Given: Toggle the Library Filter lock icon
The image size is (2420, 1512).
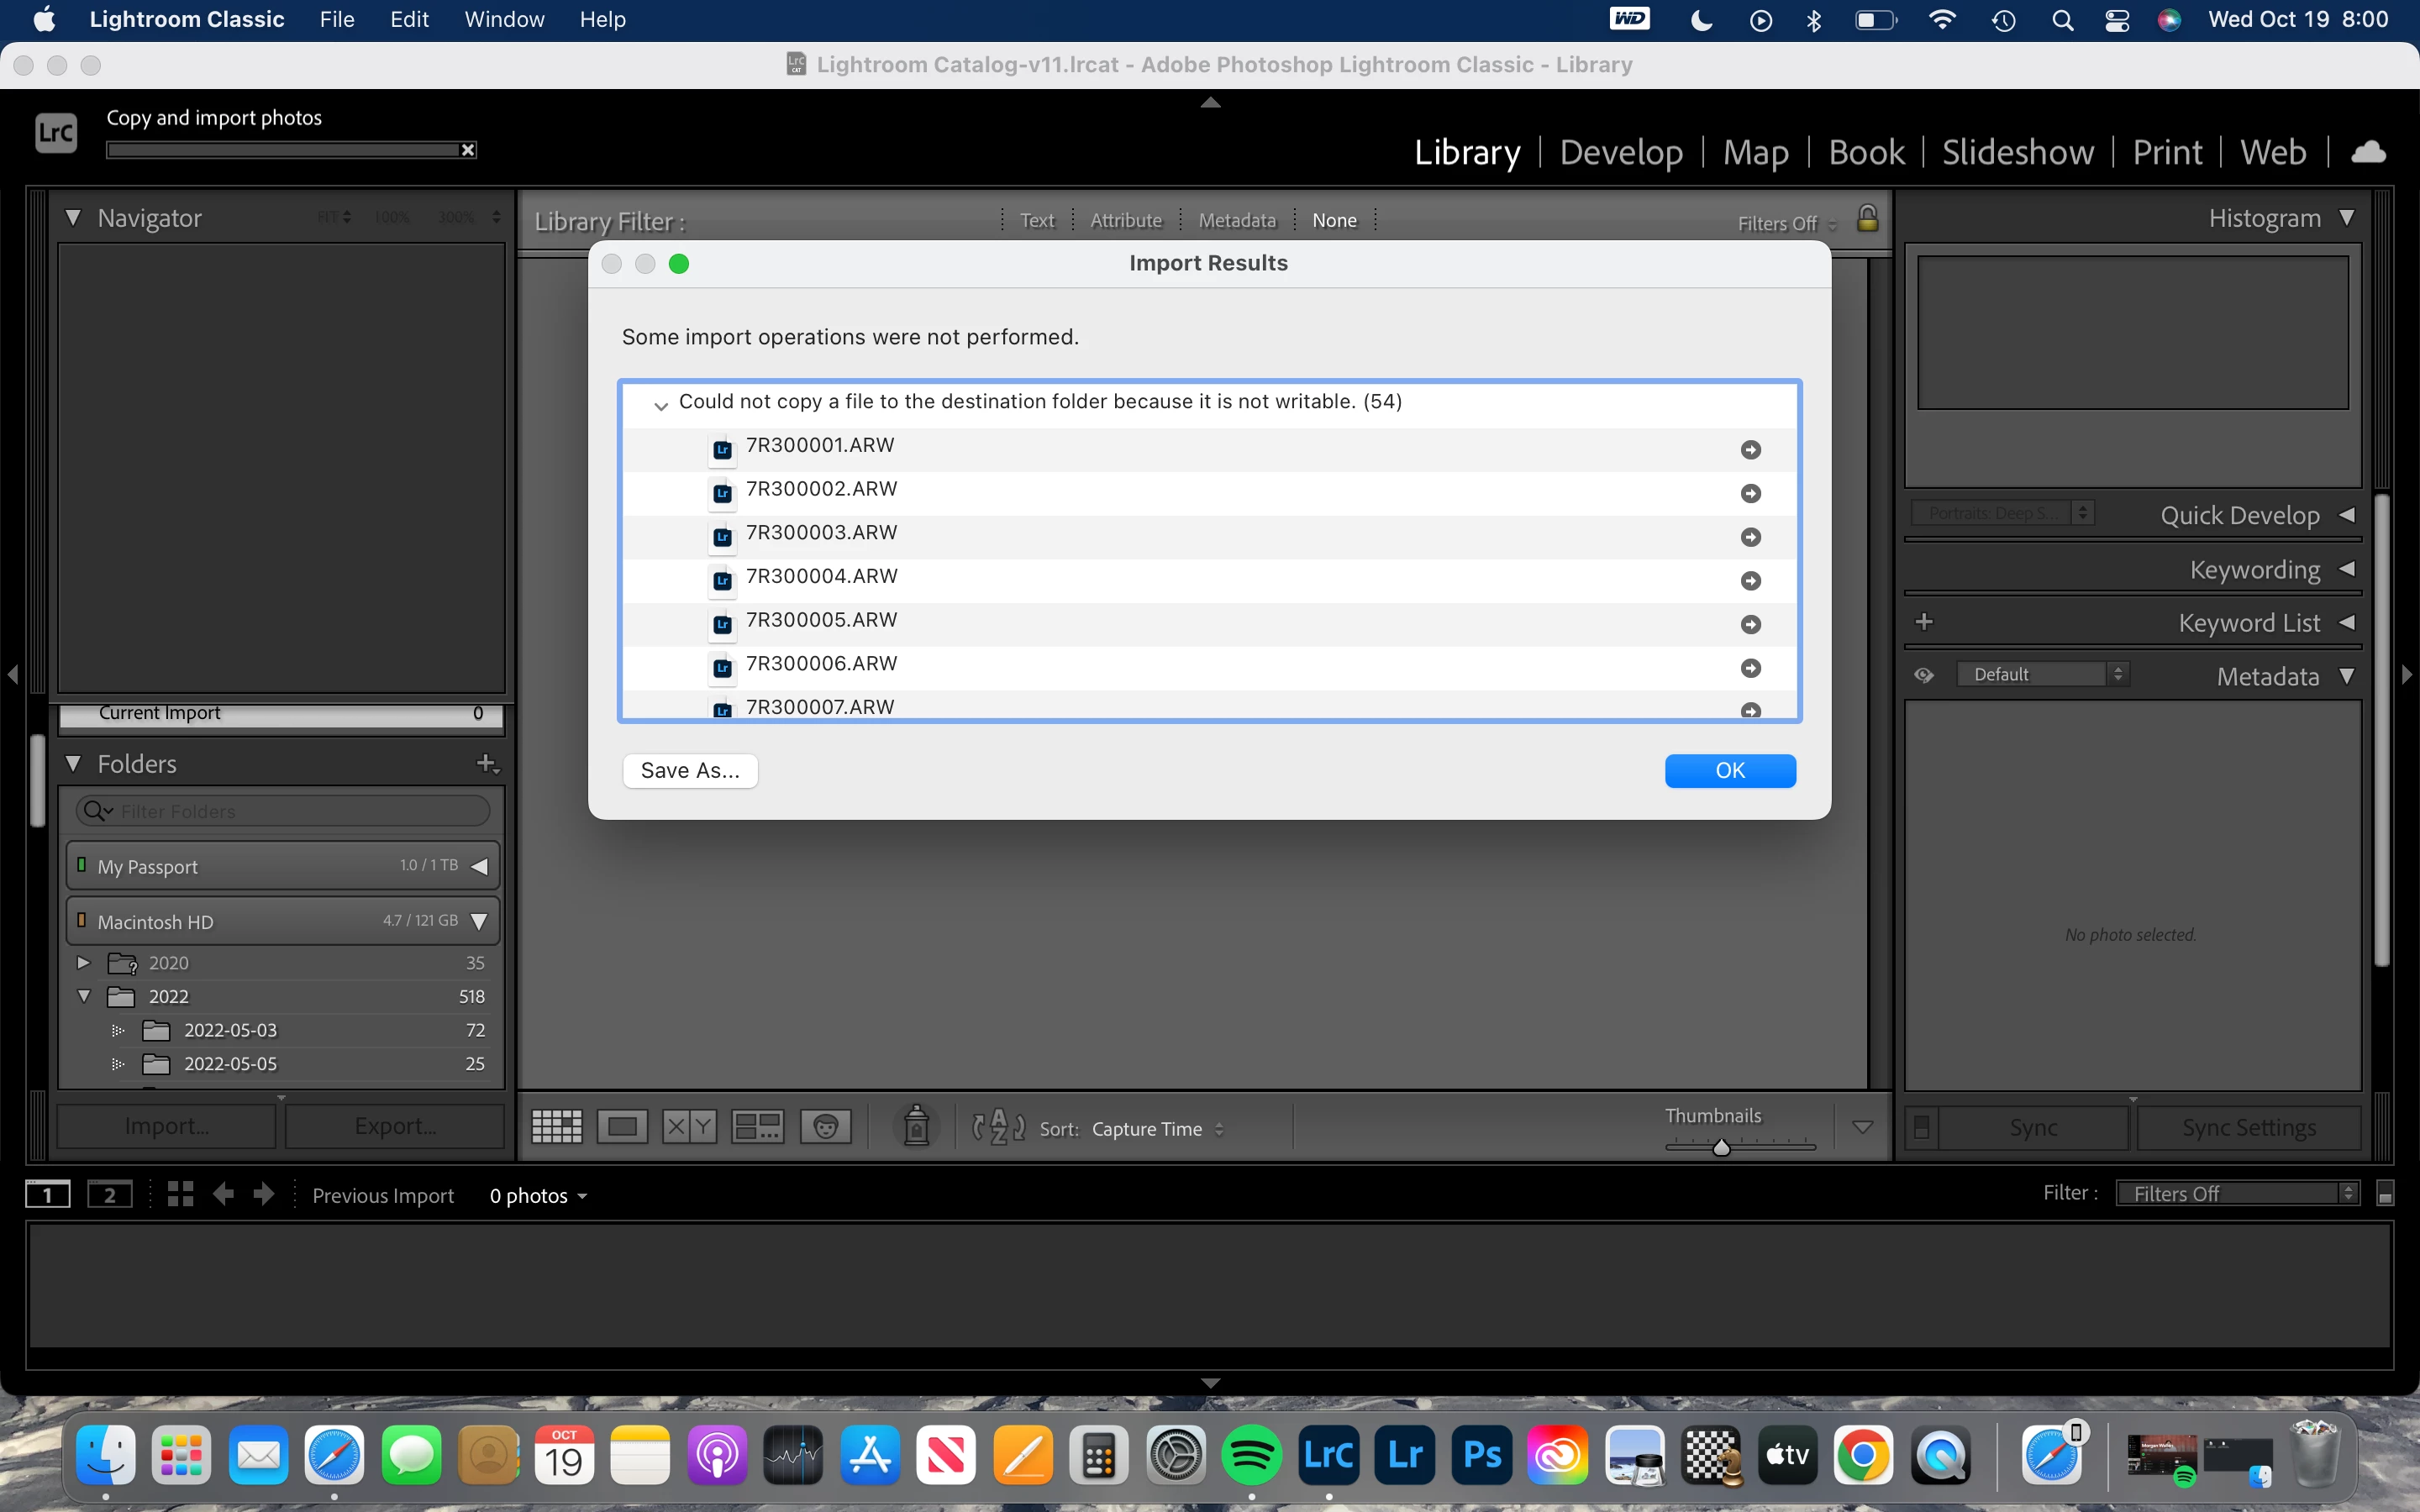Looking at the screenshot, I should point(1867,219).
